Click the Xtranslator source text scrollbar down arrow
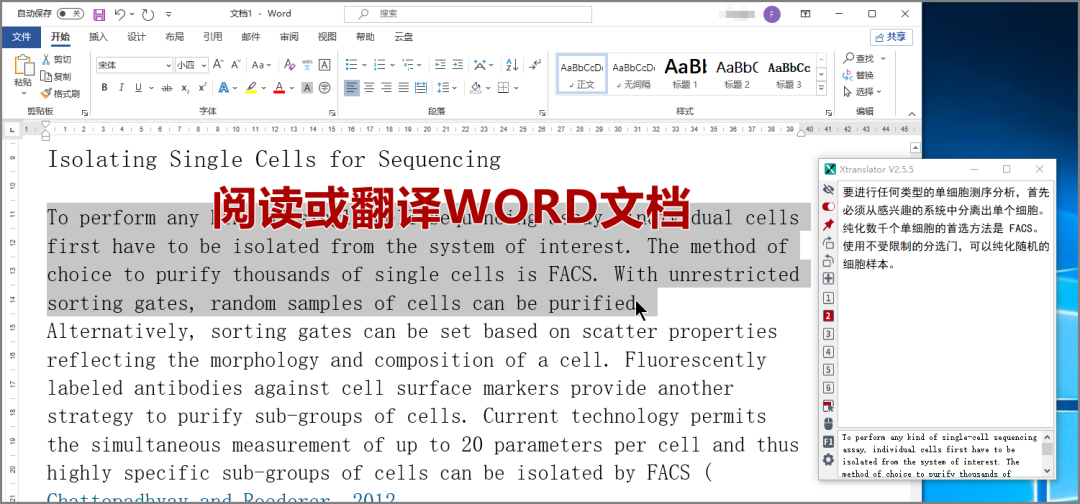The height and width of the screenshot is (504, 1080). [1048, 471]
